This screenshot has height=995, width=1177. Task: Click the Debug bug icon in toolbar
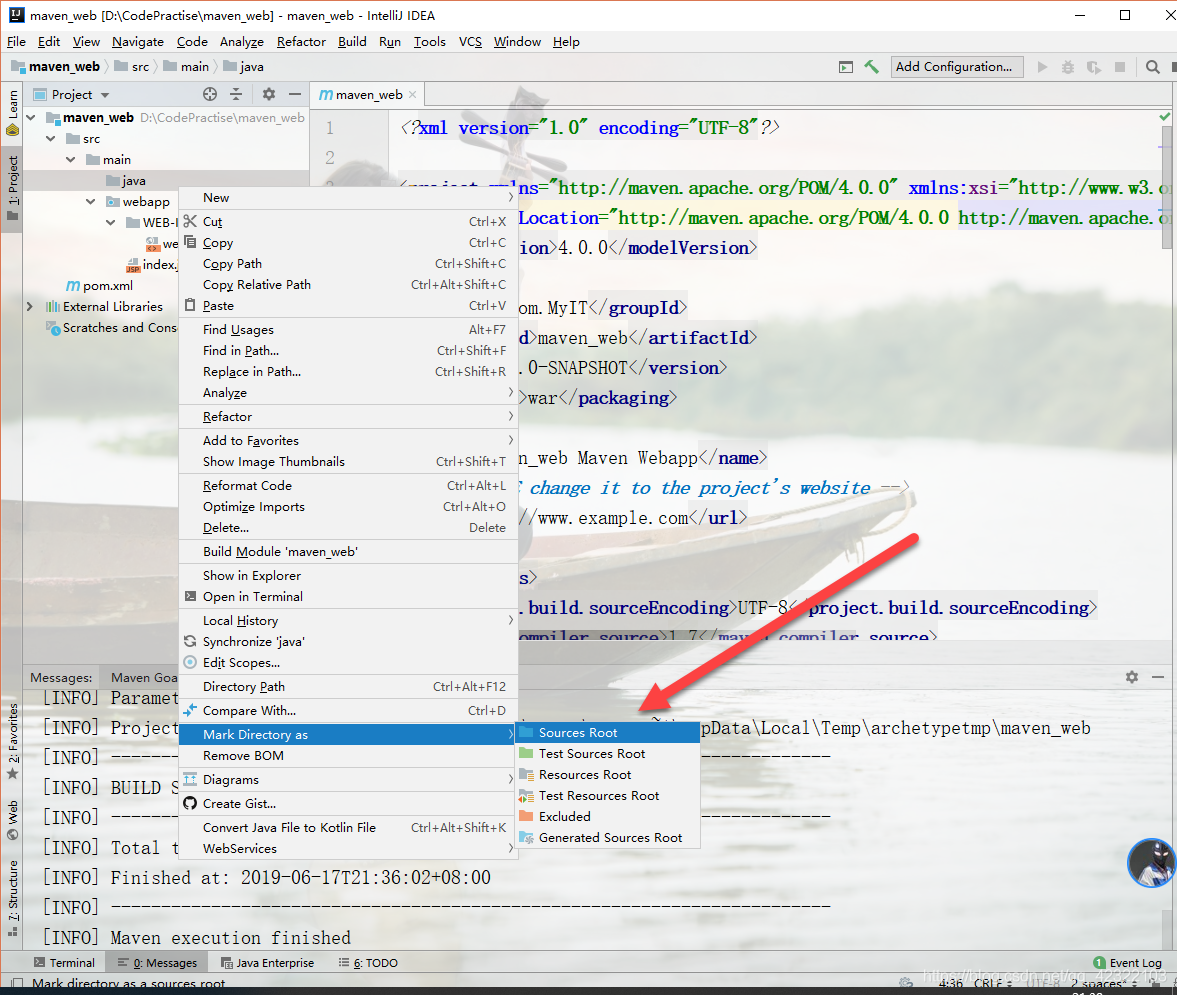pyautogui.click(x=1067, y=67)
